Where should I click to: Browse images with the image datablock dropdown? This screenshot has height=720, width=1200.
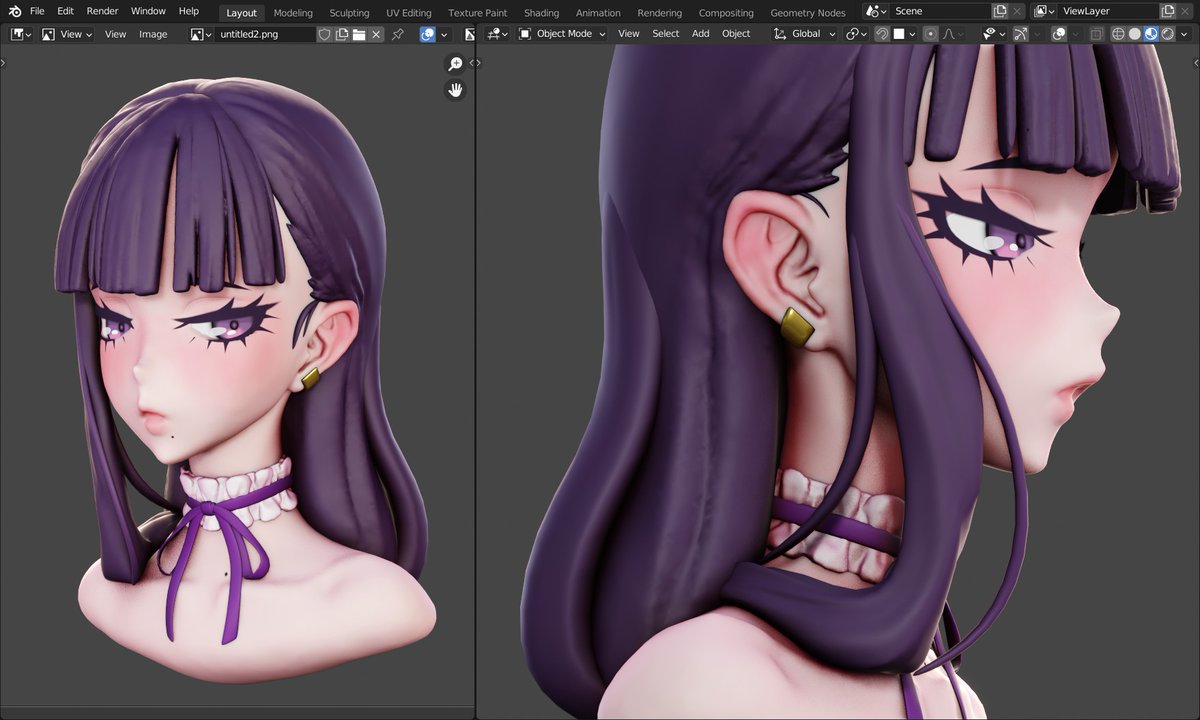[201, 34]
